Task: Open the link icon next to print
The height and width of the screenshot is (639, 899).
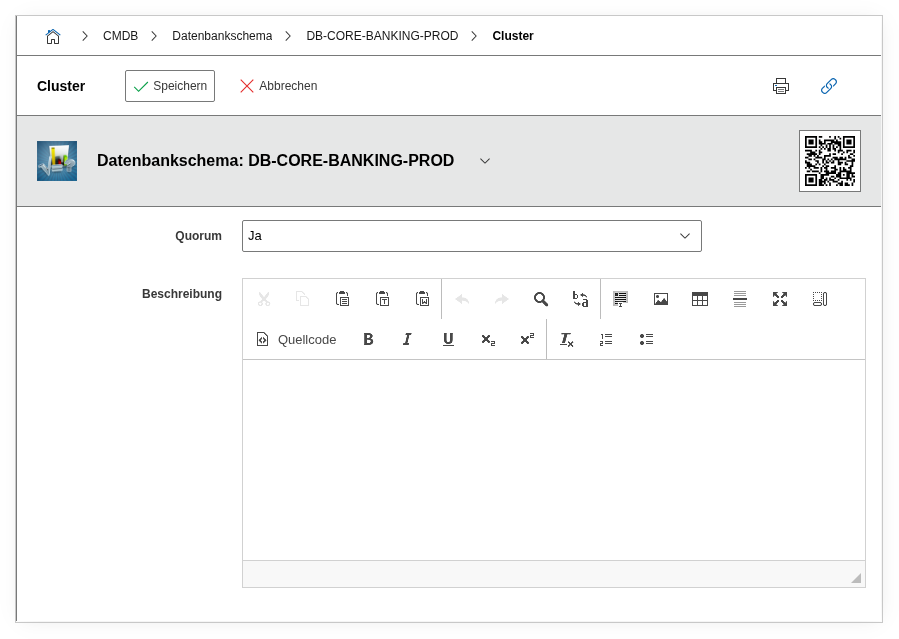Action: tap(829, 86)
